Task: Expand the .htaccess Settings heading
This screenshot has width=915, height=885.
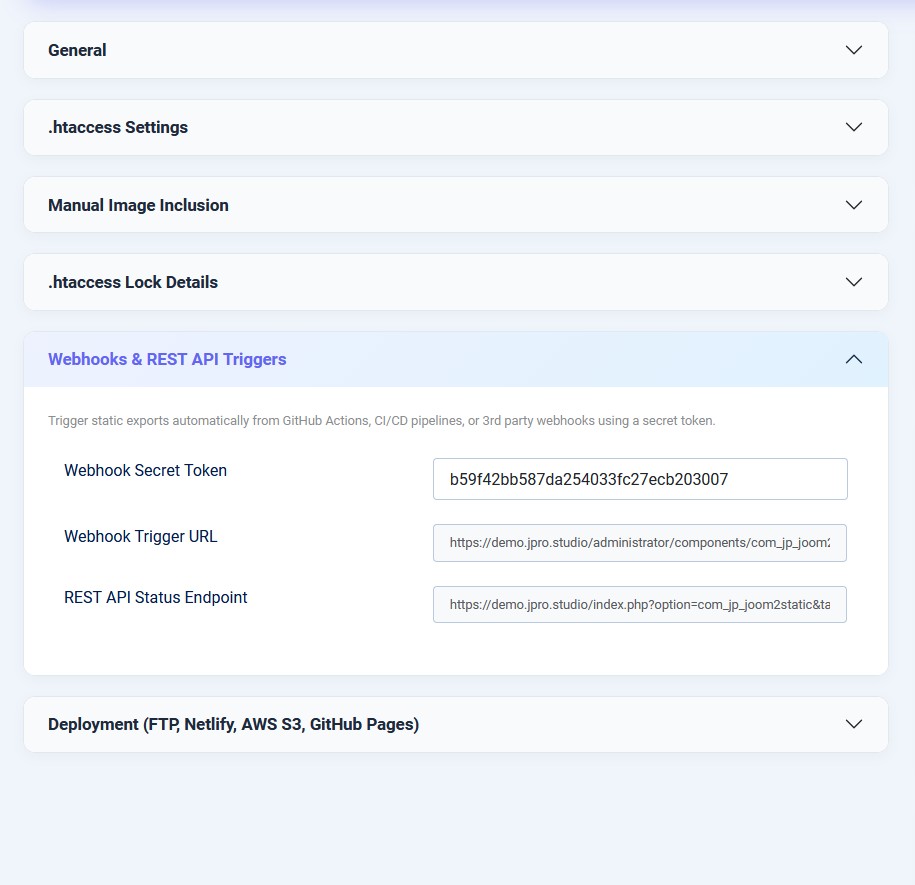Action: pyautogui.click(x=118, y=127)
